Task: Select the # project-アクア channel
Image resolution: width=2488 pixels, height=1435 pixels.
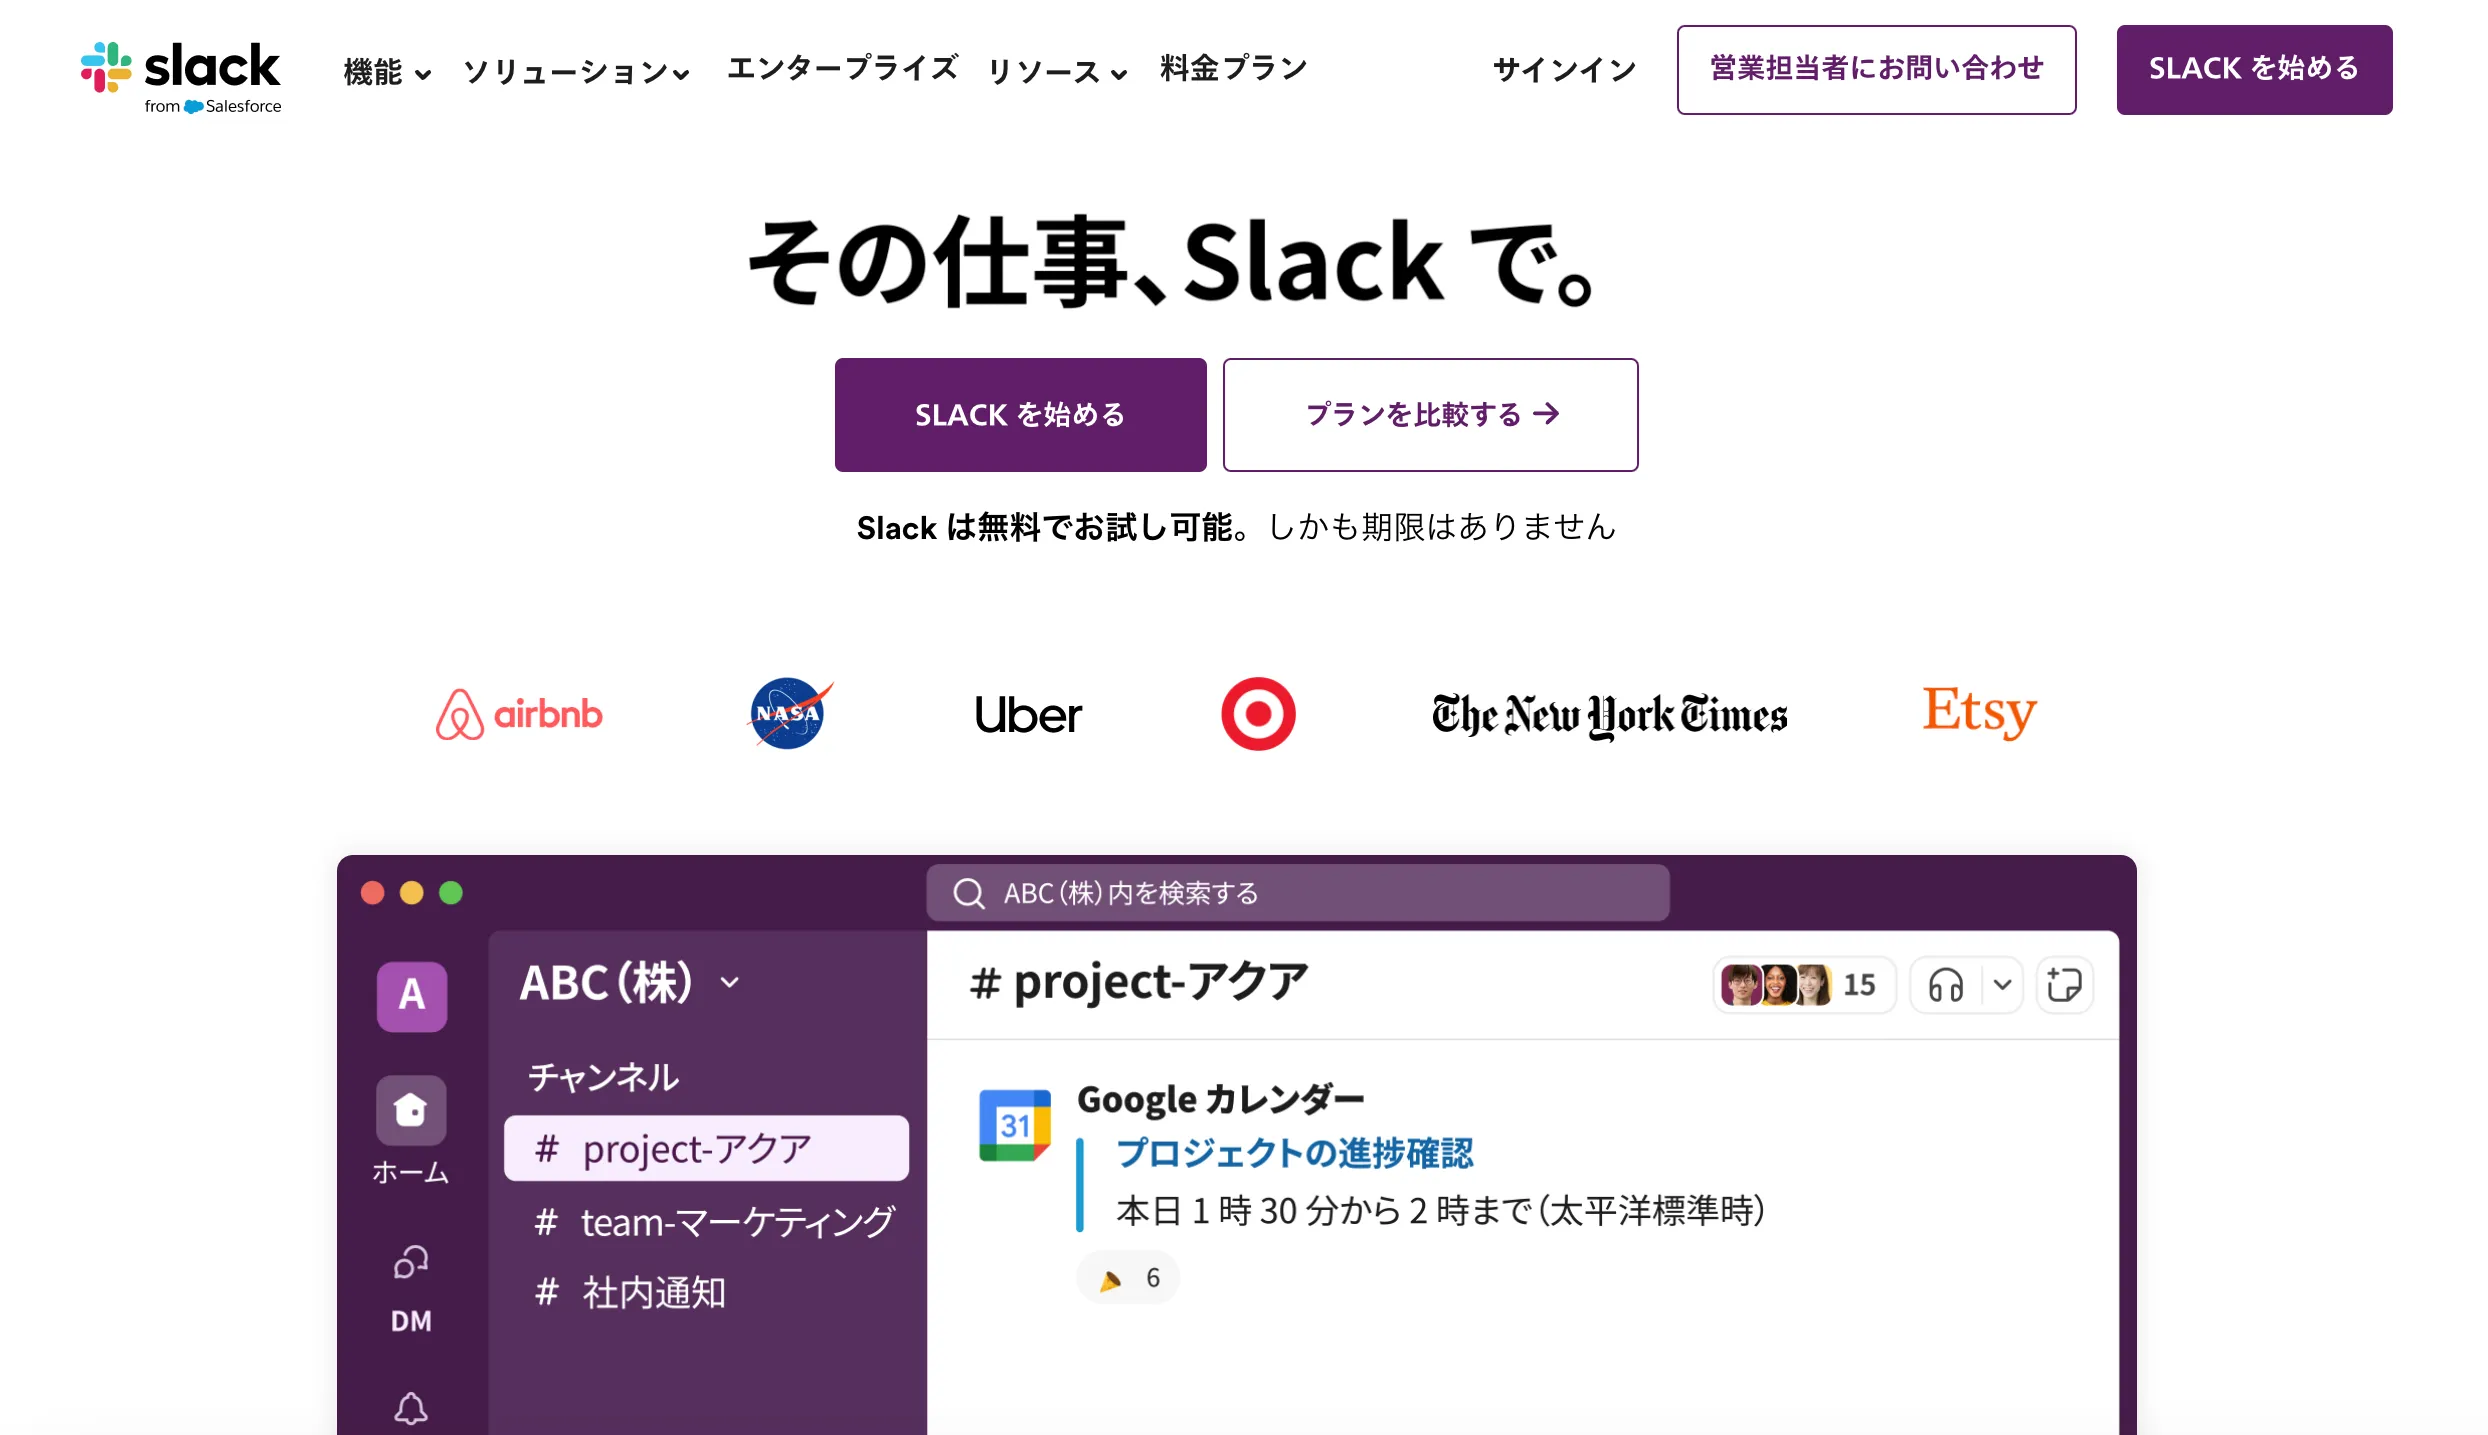Action: pyautogui.click(x=706, y=1148)
